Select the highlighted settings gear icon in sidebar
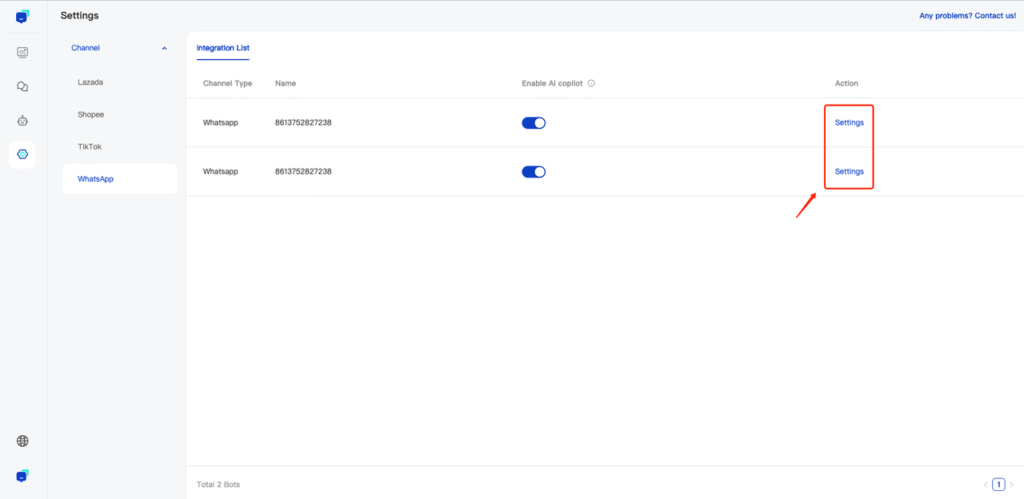Image resolution: width=1024 pixels, height=499 pixels. tap(22, 154)
